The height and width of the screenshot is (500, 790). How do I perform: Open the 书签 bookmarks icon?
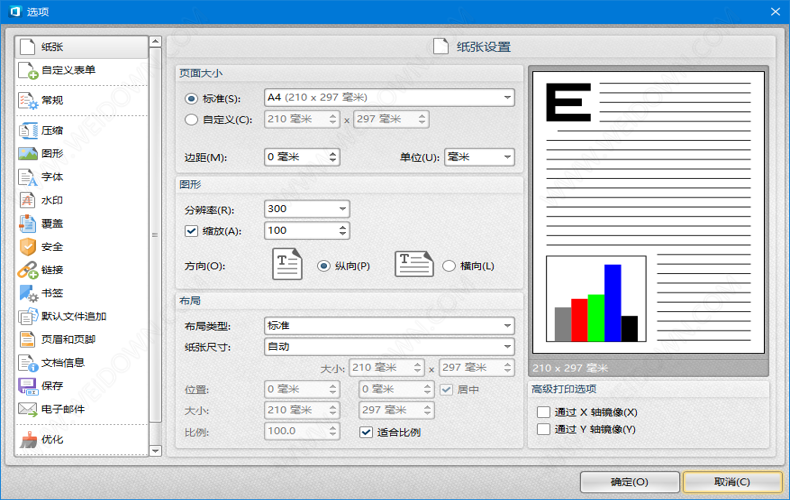(28, 293)
